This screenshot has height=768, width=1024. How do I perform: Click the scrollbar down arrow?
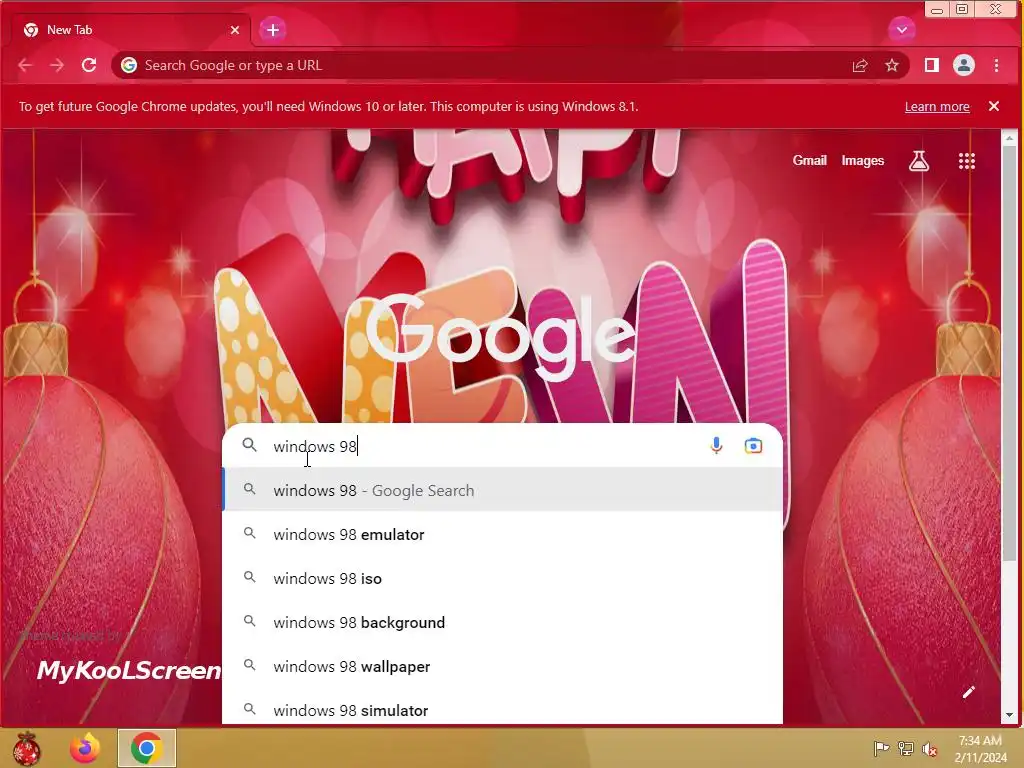pos(1009,716)
